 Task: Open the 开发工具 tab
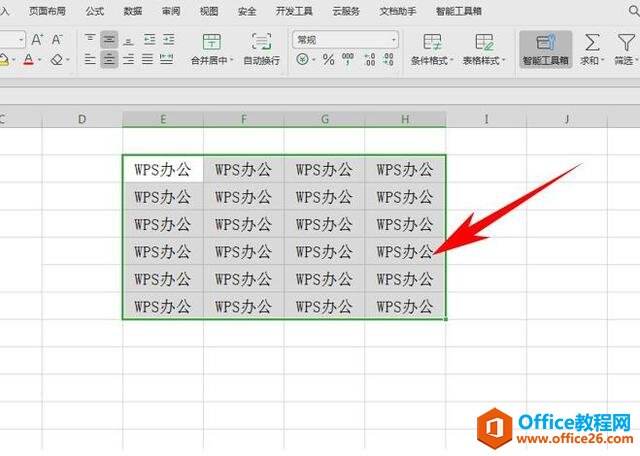pyautogui.click(x=294, y=11)
